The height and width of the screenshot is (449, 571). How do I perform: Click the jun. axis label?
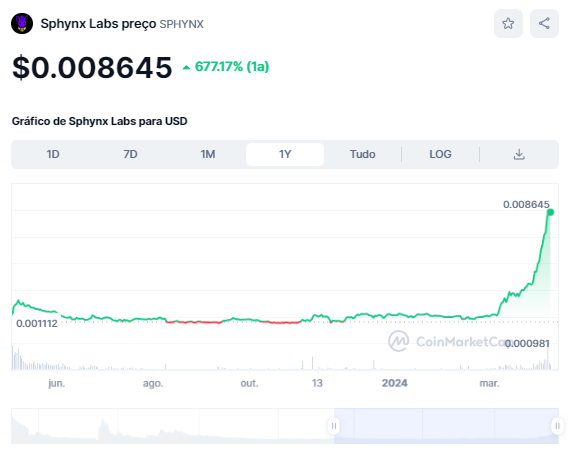tap(56, 383)
